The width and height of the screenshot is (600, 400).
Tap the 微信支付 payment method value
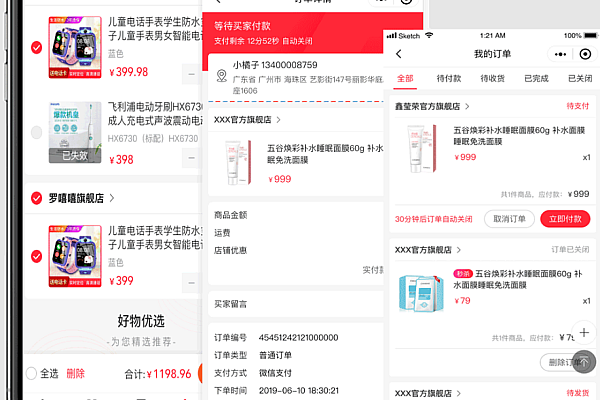[275, 373]
